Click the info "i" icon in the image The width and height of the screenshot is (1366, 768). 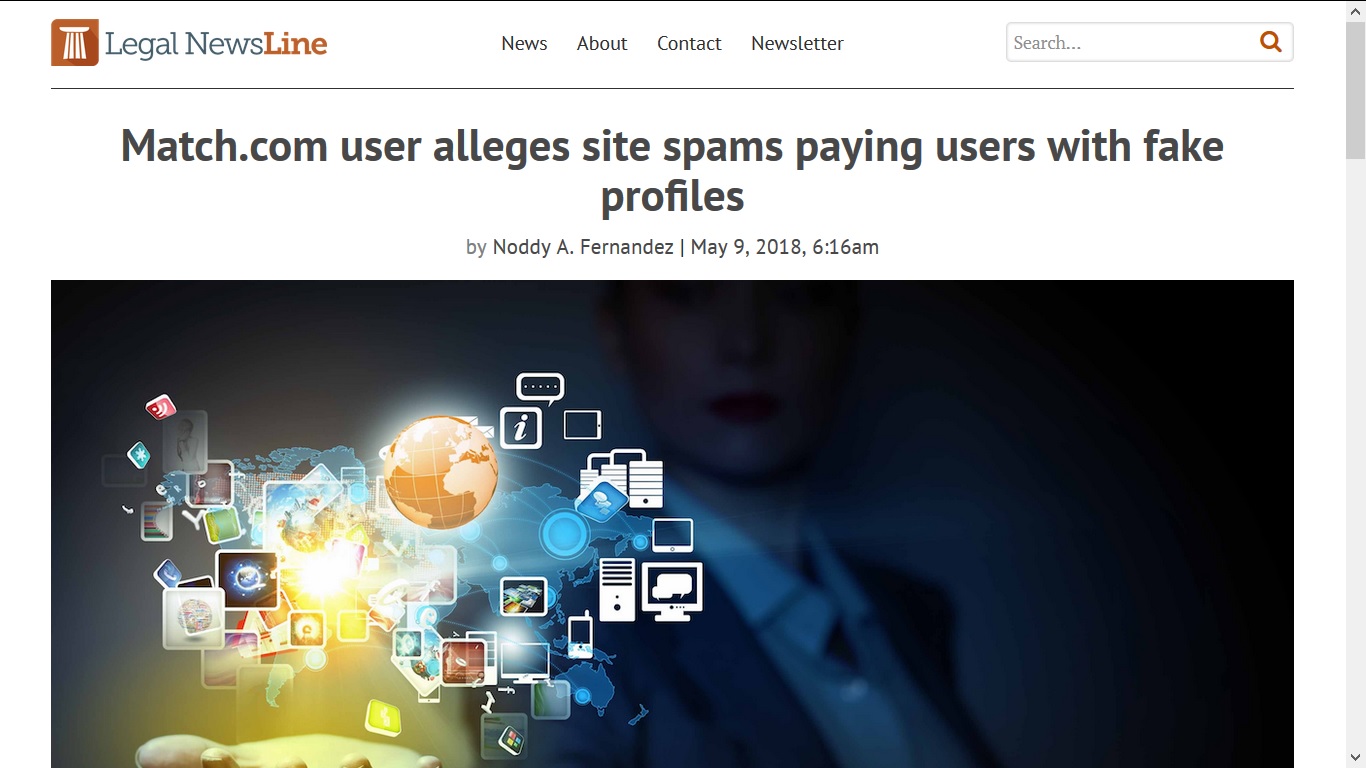click(x=520, y=428)
